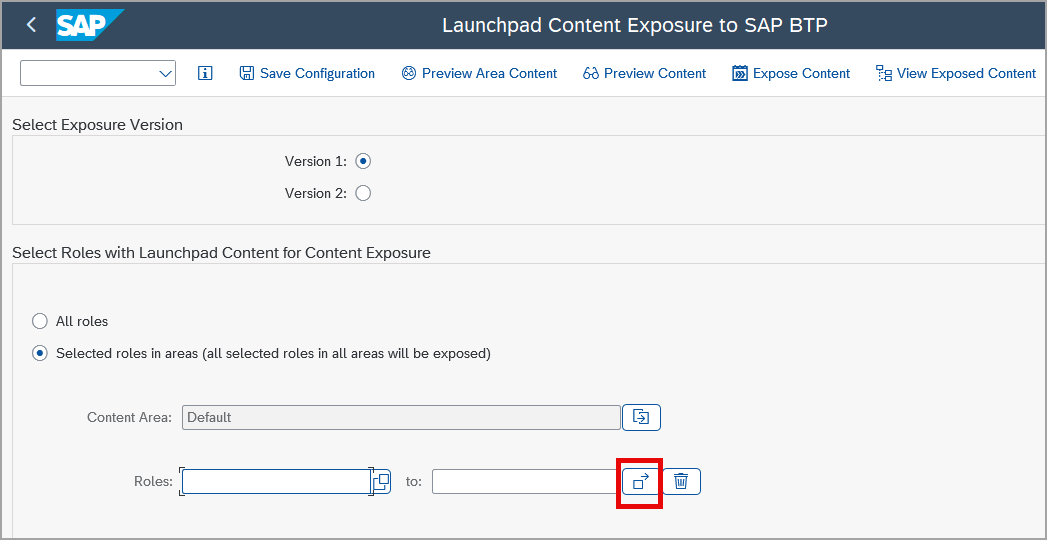1047x540 pixels.
Task: Select the Version 2 radio button
Action: [363, 193]
